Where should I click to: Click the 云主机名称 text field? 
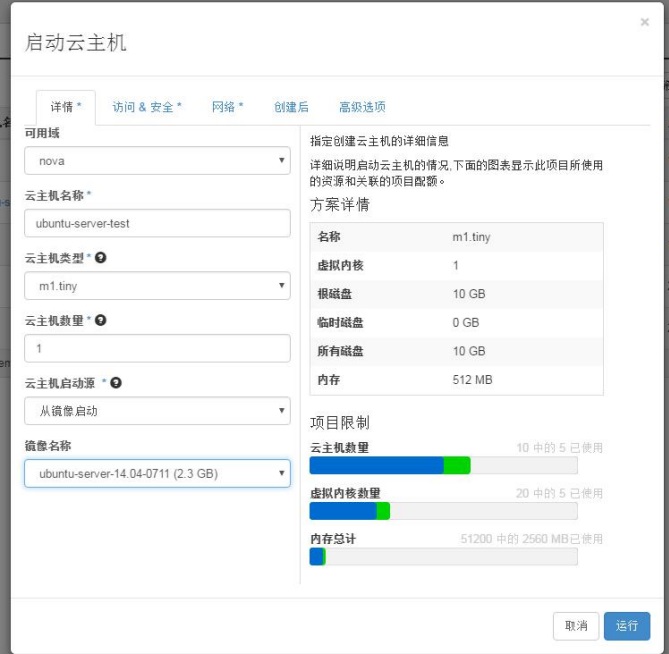[x=157, y=223]
